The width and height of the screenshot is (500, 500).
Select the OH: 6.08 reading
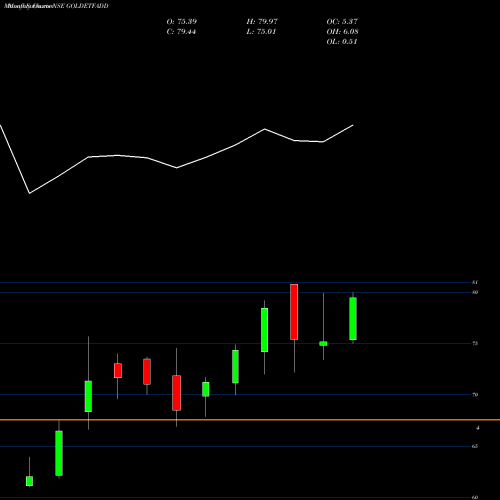342,32
